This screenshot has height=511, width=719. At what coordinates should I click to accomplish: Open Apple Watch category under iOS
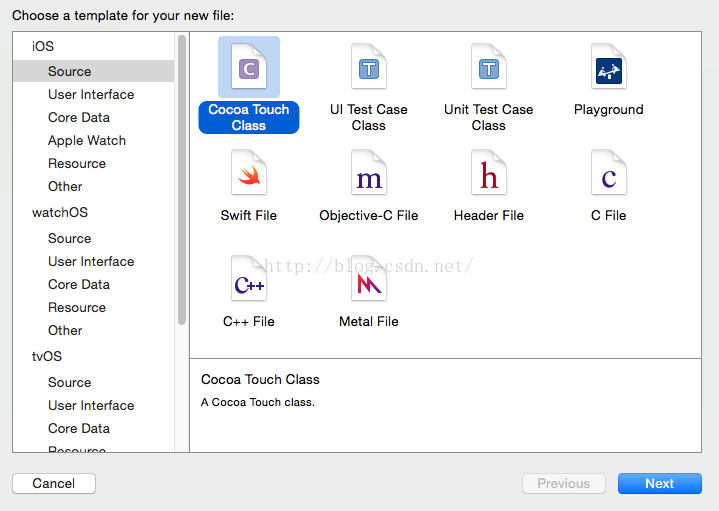87,140
